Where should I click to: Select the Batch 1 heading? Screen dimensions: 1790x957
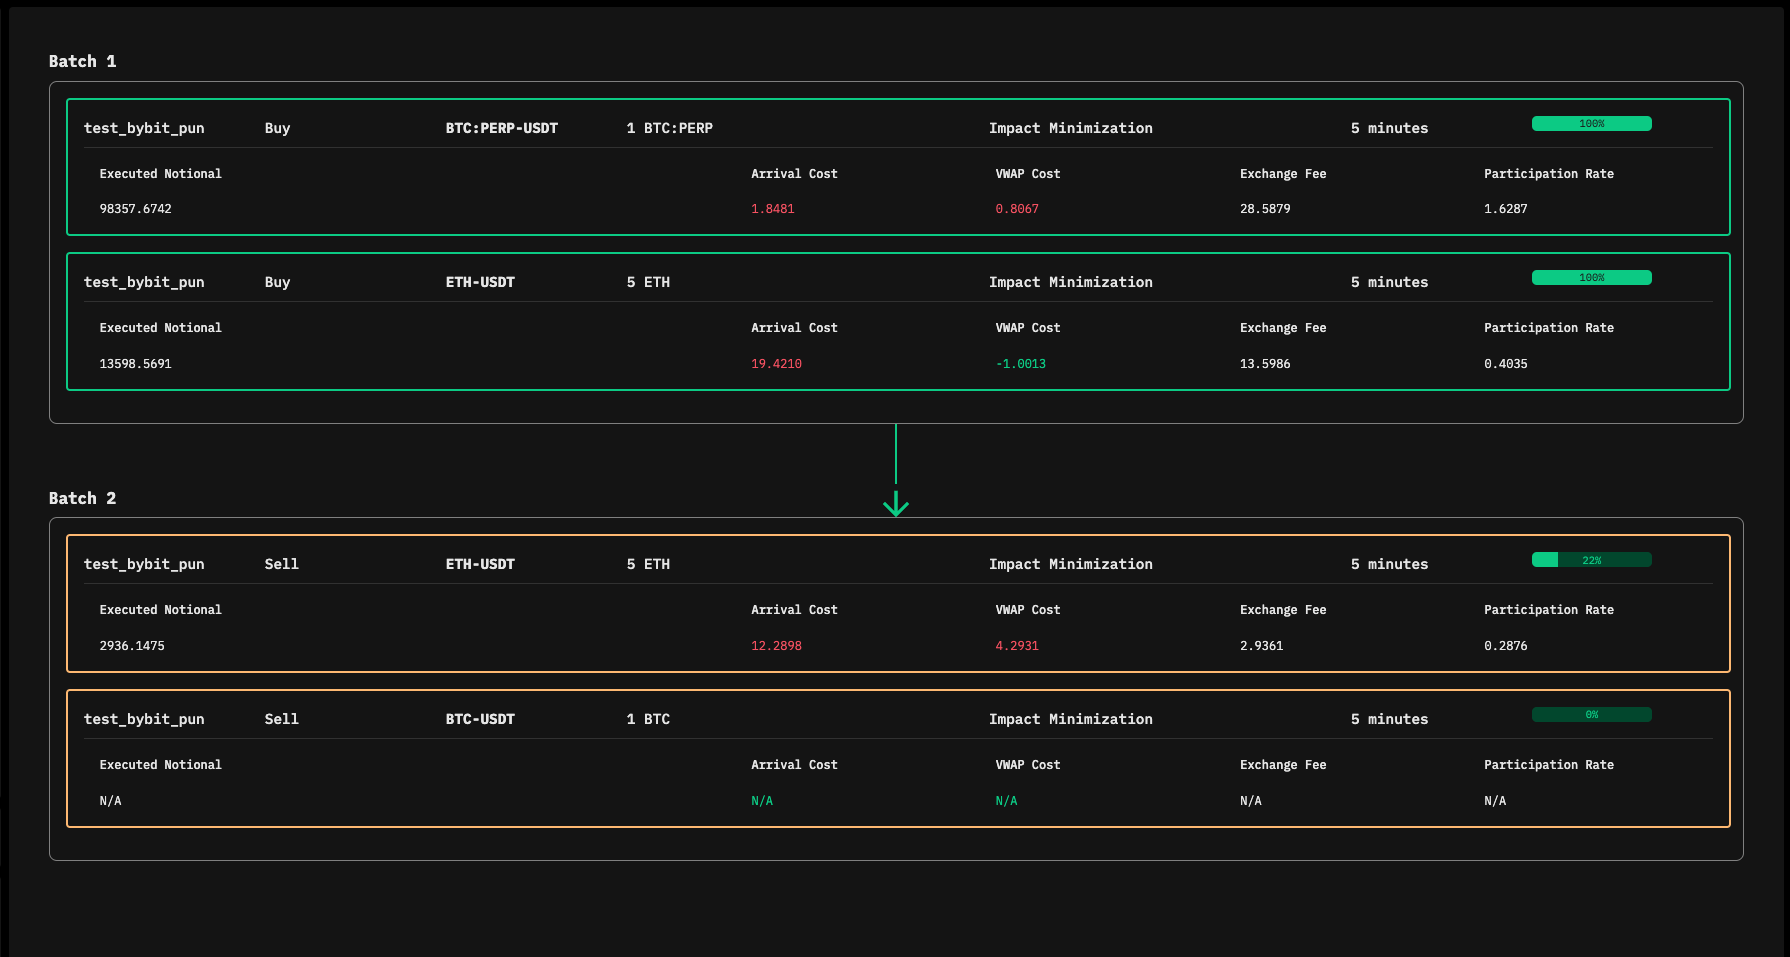click(82, 61)
